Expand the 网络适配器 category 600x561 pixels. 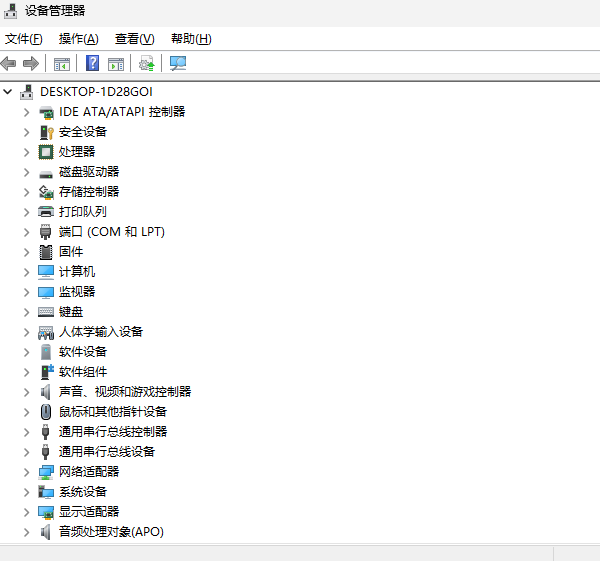point(27,472)
